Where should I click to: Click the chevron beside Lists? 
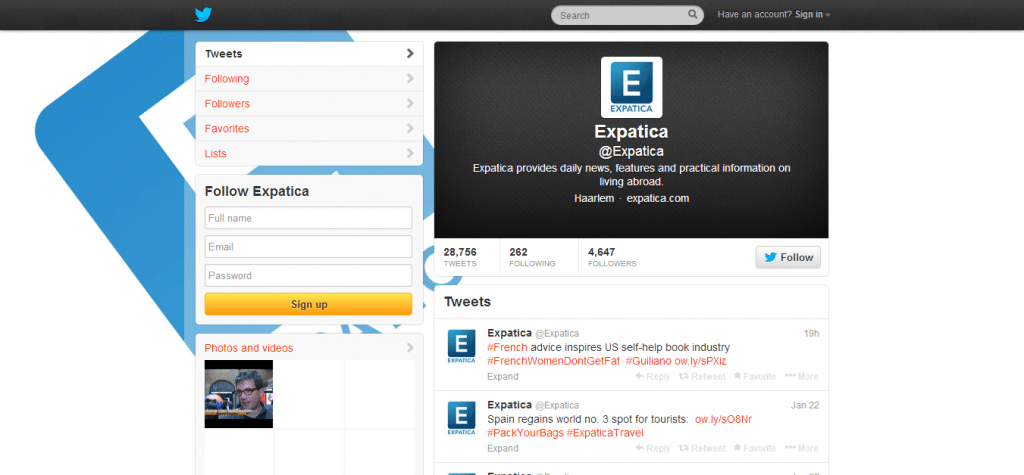tap(410, 154)
